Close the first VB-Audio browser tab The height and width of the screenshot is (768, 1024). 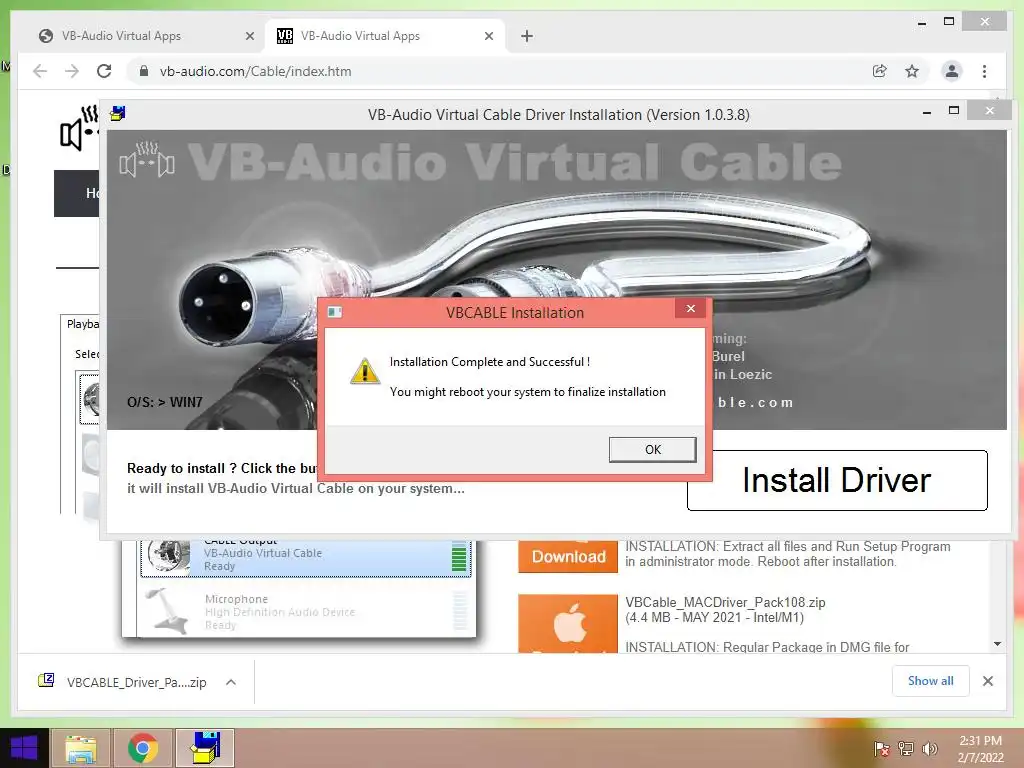click(249, 36)
